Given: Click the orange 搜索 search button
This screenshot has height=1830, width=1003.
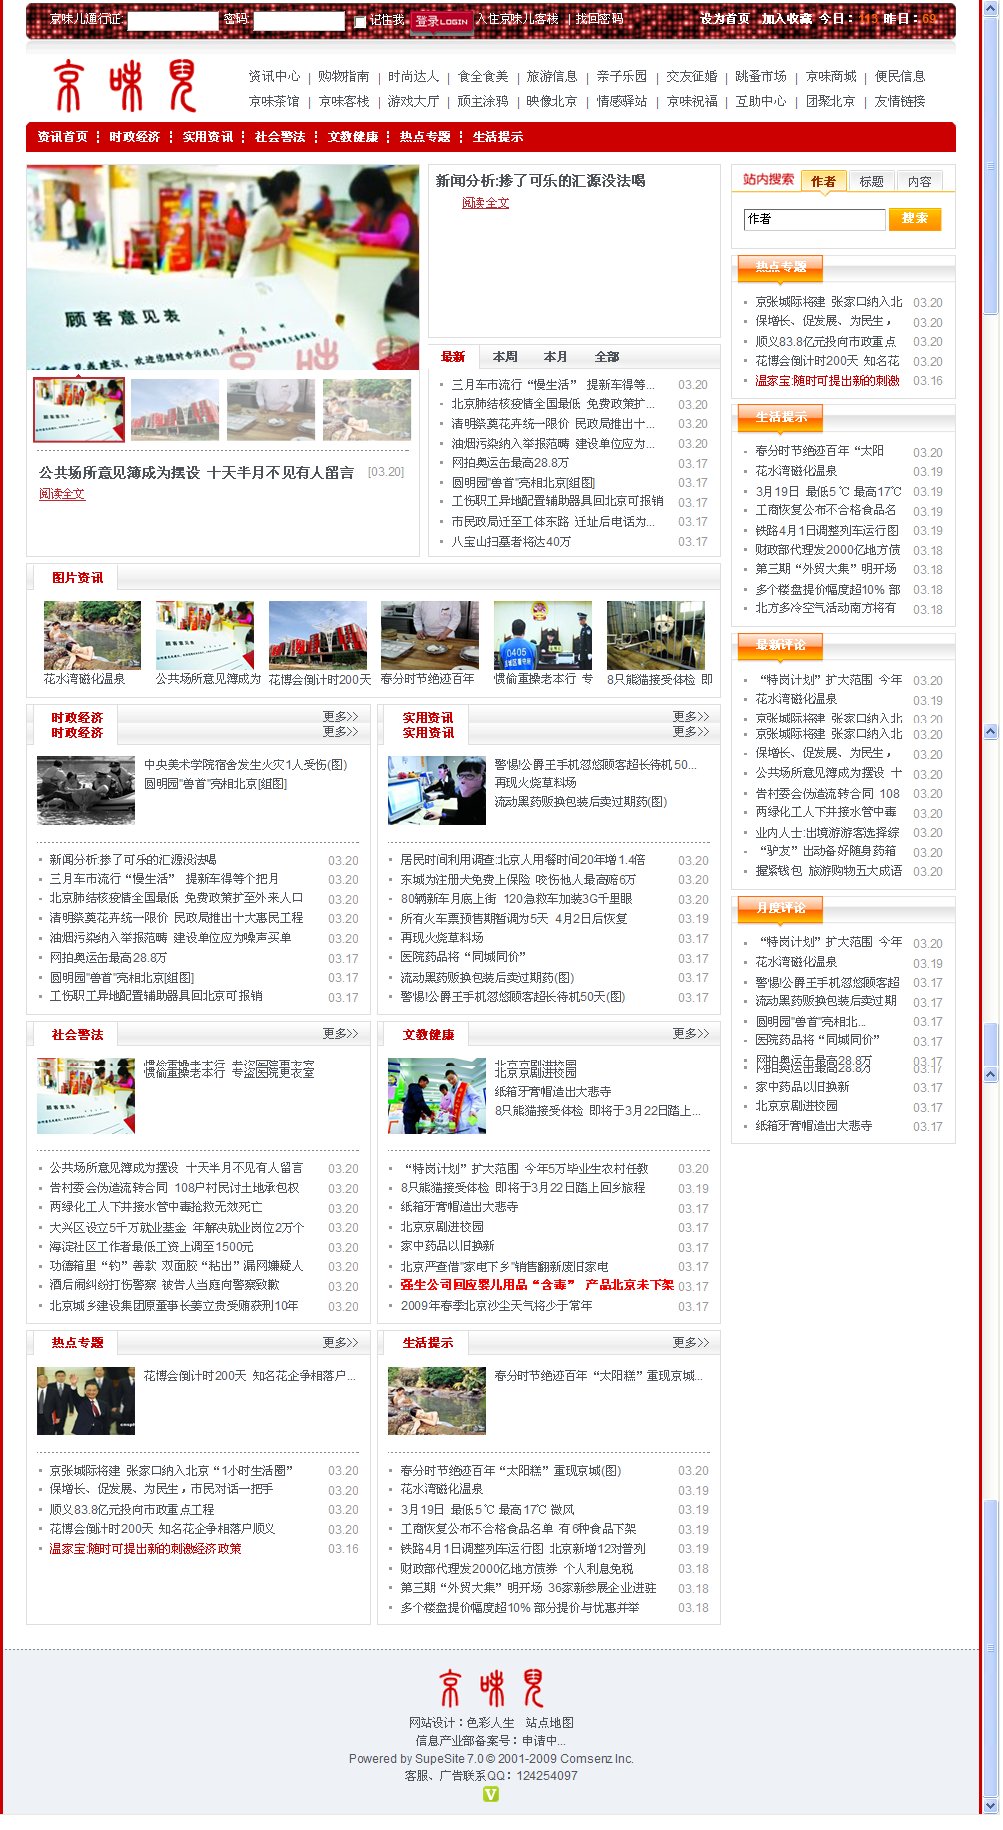Looking at the screenshot, I should (x=915, y=218).
